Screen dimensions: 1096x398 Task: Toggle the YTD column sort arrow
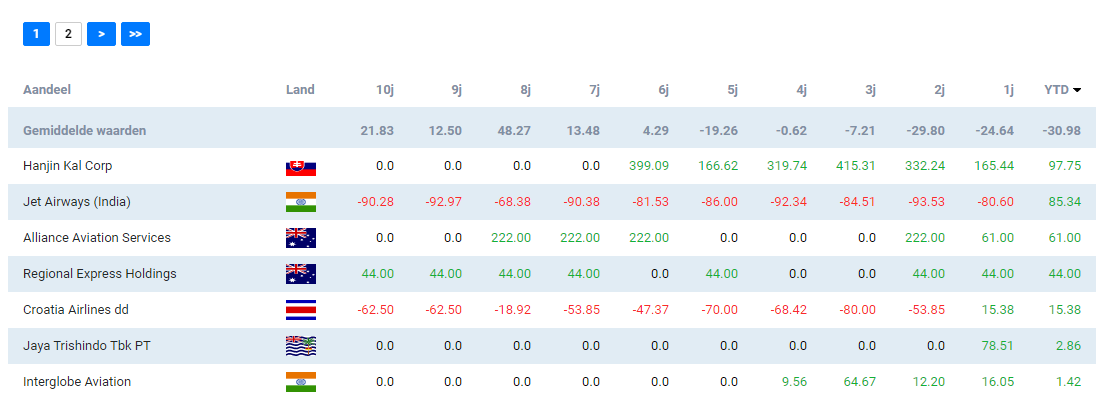(1076, 90)
